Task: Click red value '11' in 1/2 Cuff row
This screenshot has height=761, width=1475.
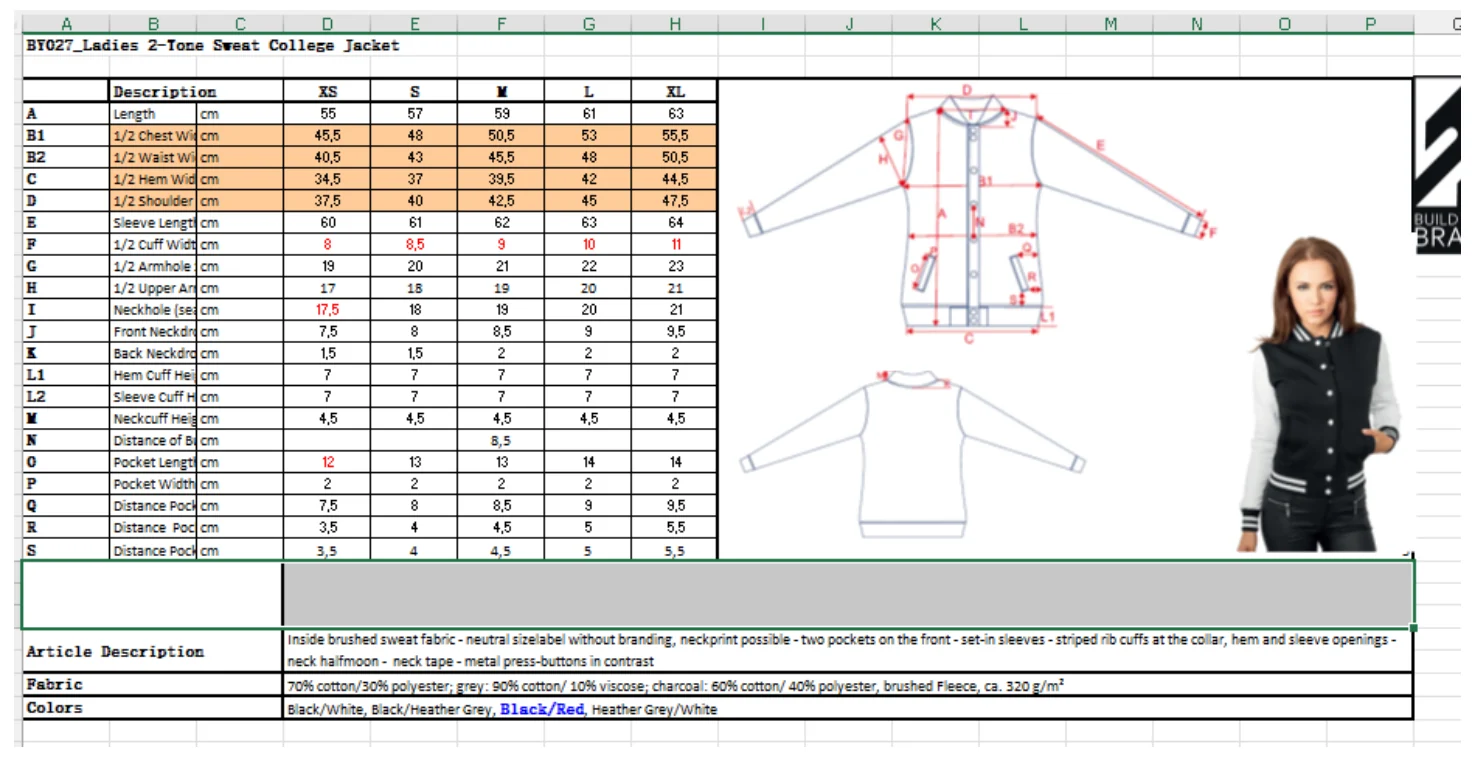Action: click(x=675, y=244)
